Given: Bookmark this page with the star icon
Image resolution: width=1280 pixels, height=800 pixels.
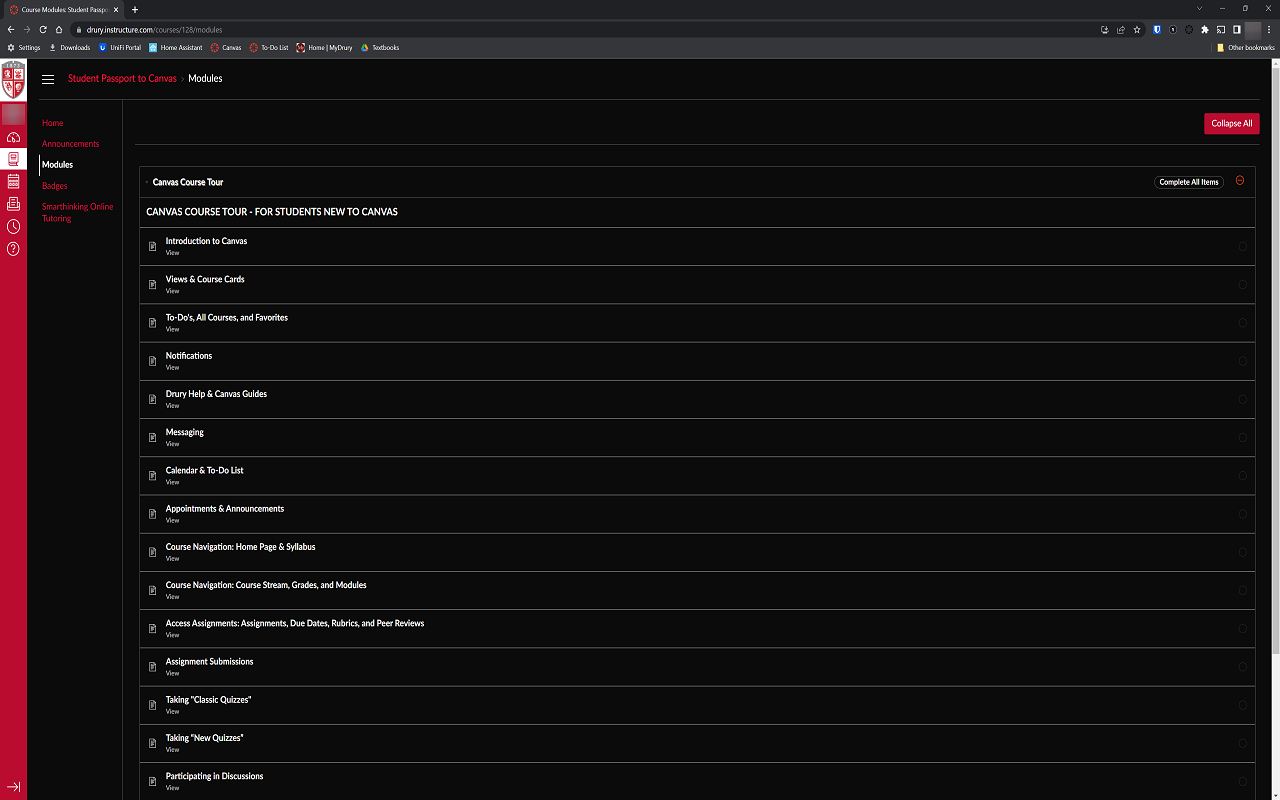Looking at the screenshot, I should coord(1137,30).
